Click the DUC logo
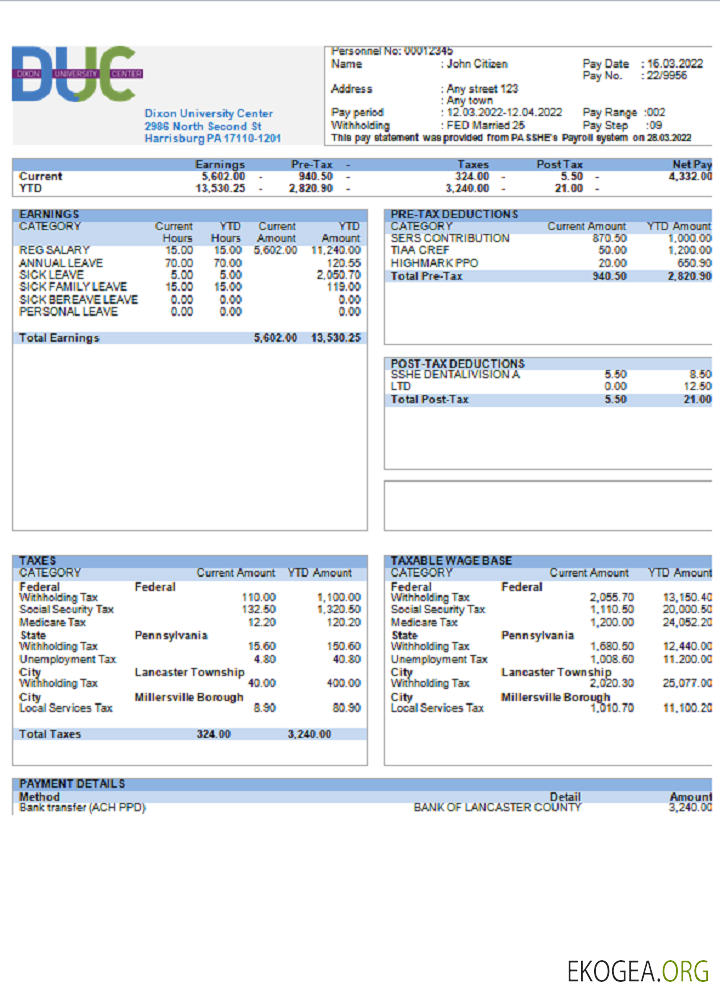The height and width of the screenshot is (1000, 720). (76, 74)
